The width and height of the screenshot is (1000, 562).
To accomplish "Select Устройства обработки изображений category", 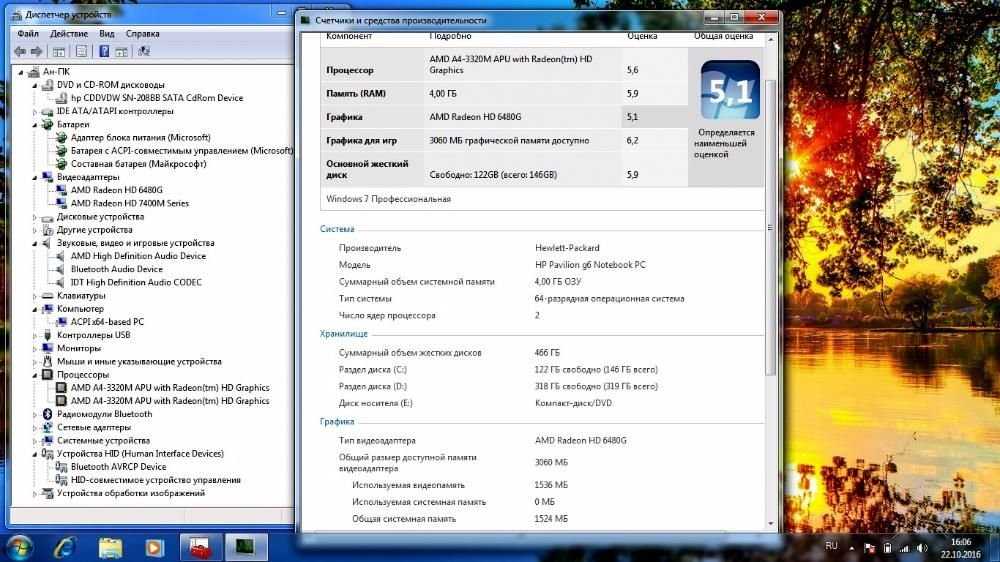I will point(131,493).
